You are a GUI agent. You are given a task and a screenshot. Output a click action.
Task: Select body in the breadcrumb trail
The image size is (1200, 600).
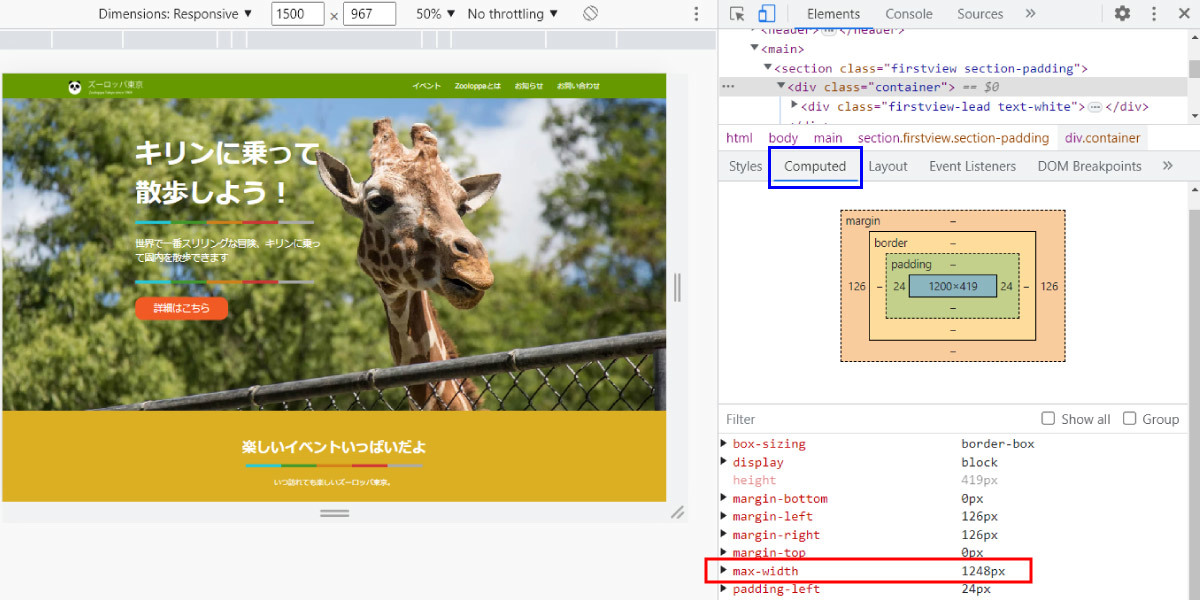783,138
